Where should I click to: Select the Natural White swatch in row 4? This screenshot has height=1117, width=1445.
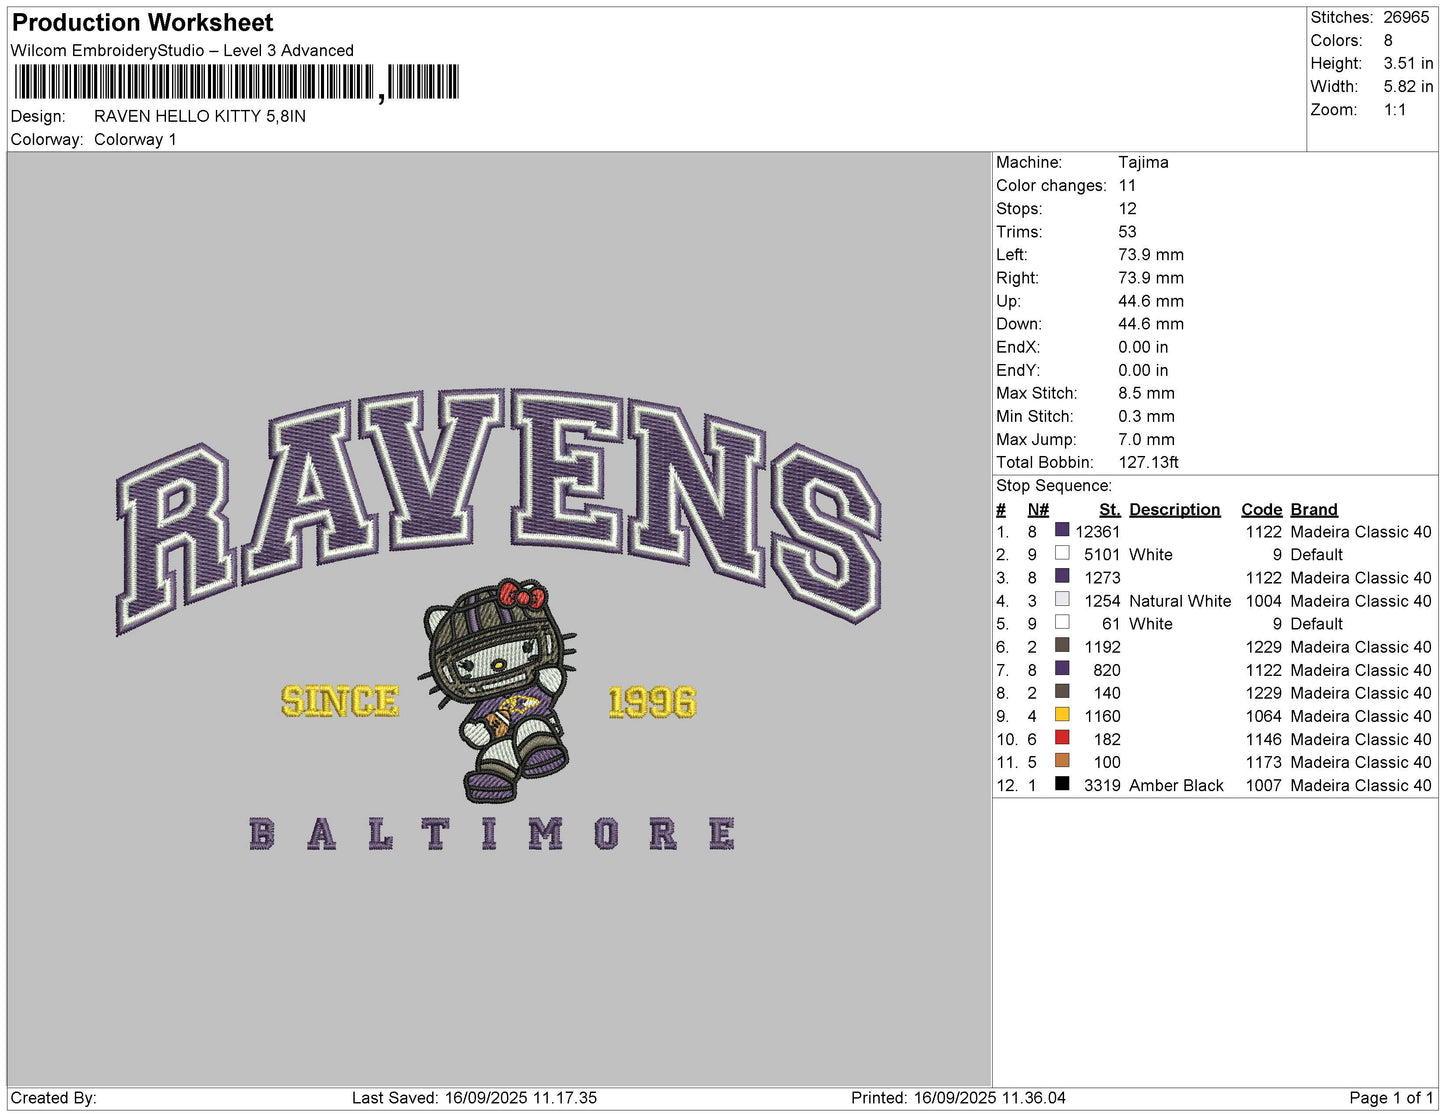1062,599
